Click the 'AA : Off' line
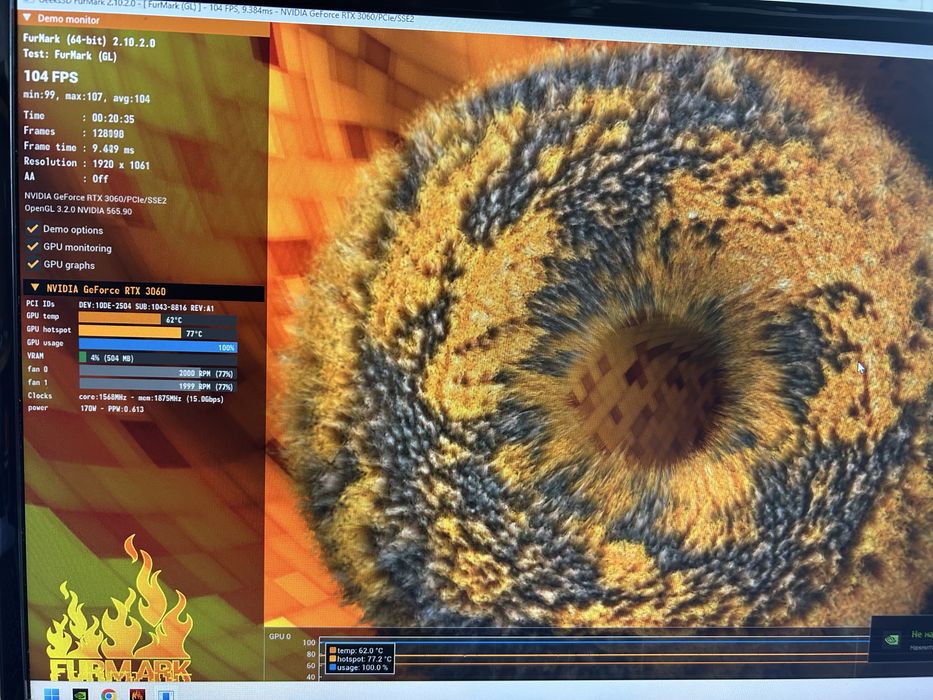Viewport: 933px width, 700px height. tap(66, 177)
